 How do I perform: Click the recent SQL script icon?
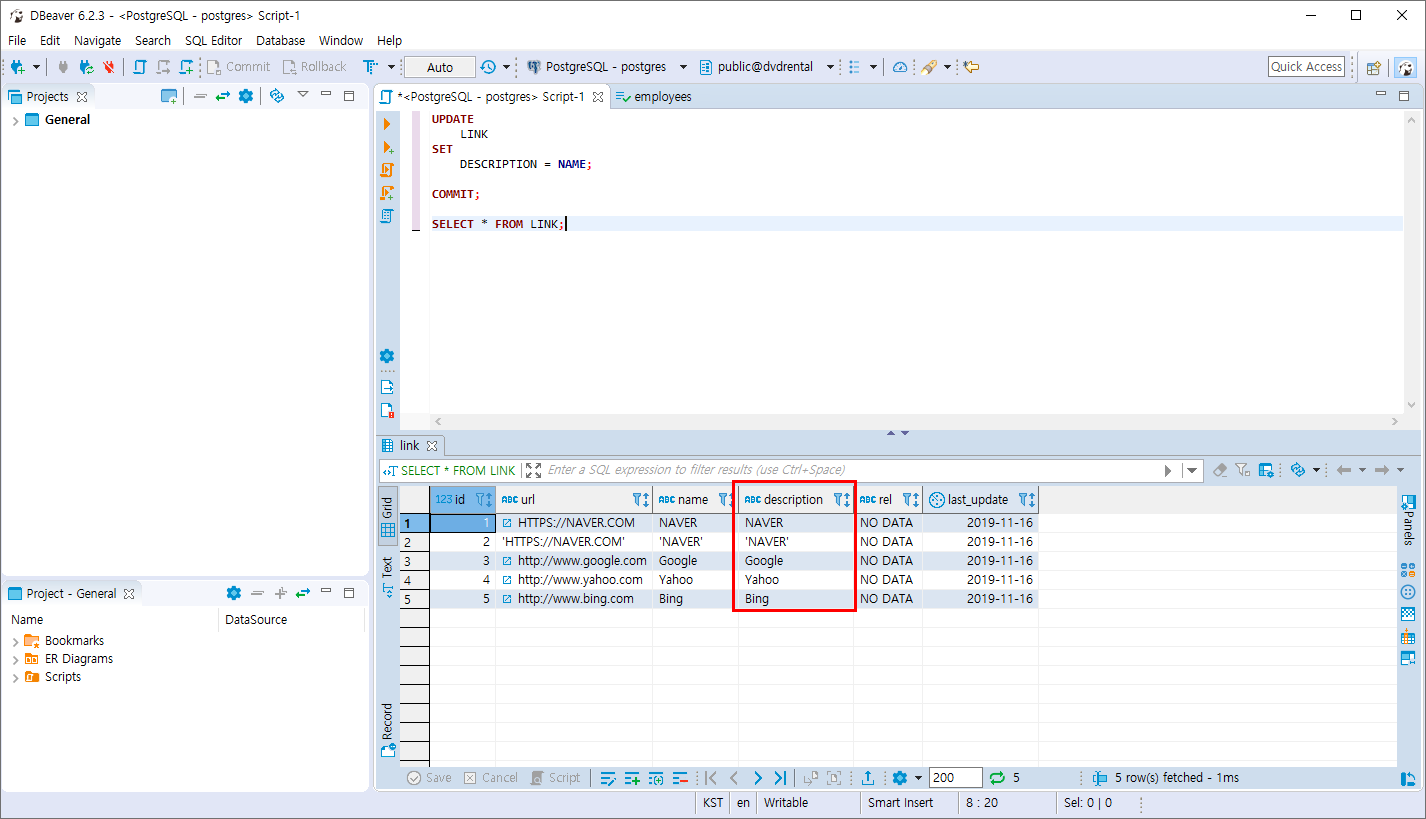(x=163, y=67)
